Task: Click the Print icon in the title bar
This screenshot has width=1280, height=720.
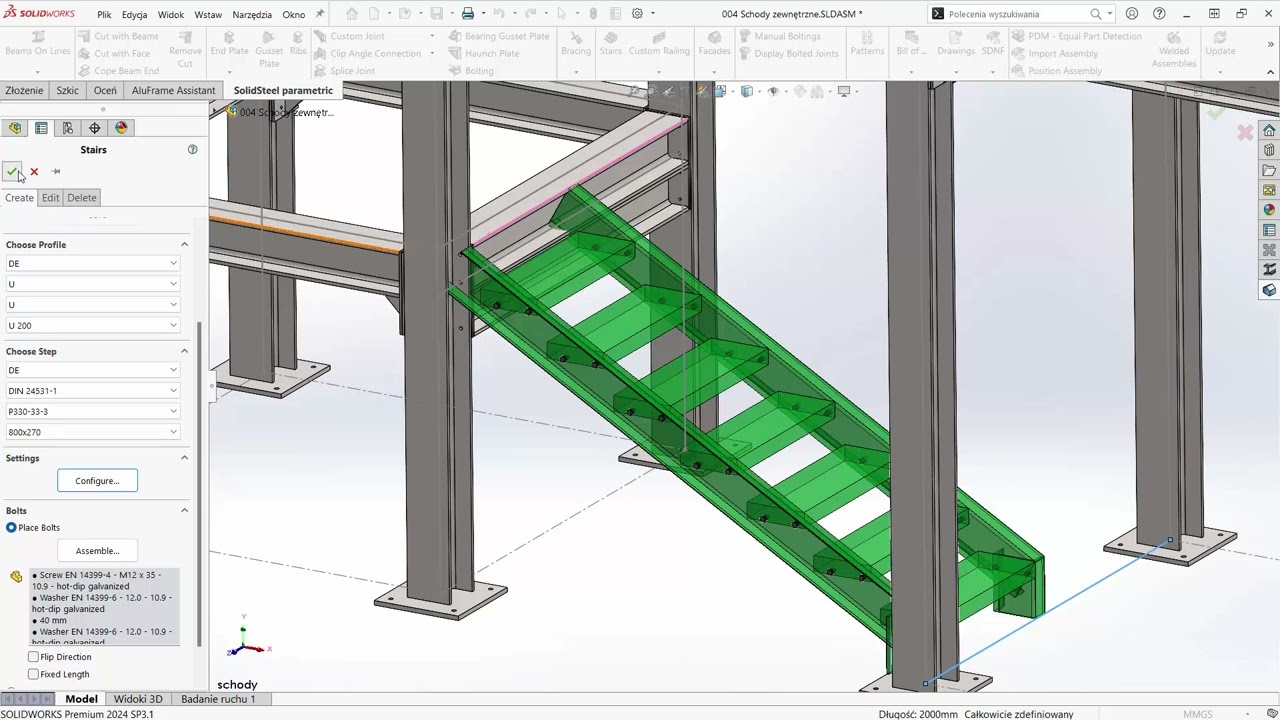Action: (467, 14)
